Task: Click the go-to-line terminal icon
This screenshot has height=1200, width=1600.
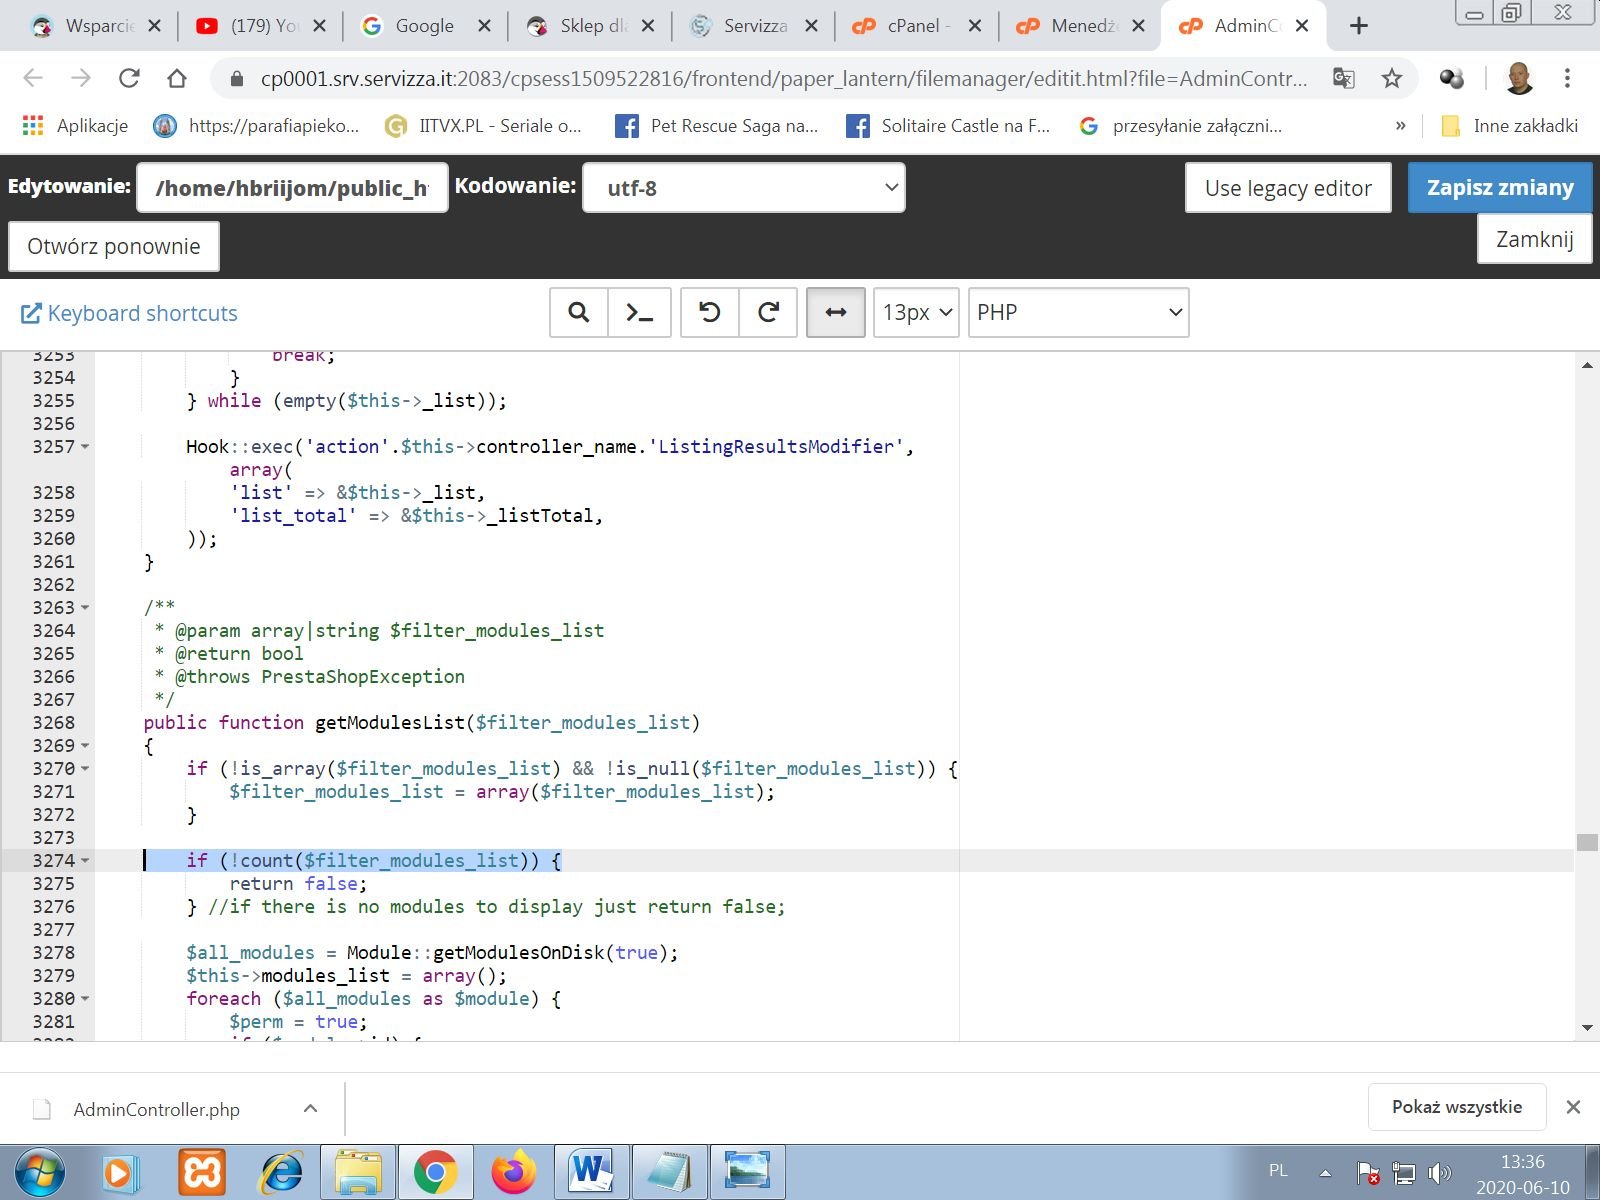Action: (639, 313)
